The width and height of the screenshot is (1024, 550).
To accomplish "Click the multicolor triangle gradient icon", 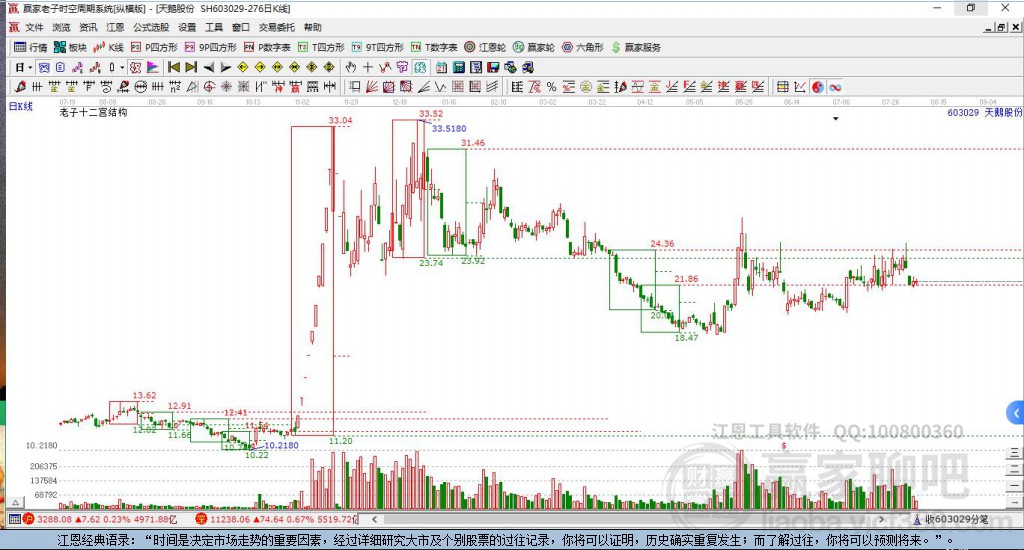I will coord(152,67).
